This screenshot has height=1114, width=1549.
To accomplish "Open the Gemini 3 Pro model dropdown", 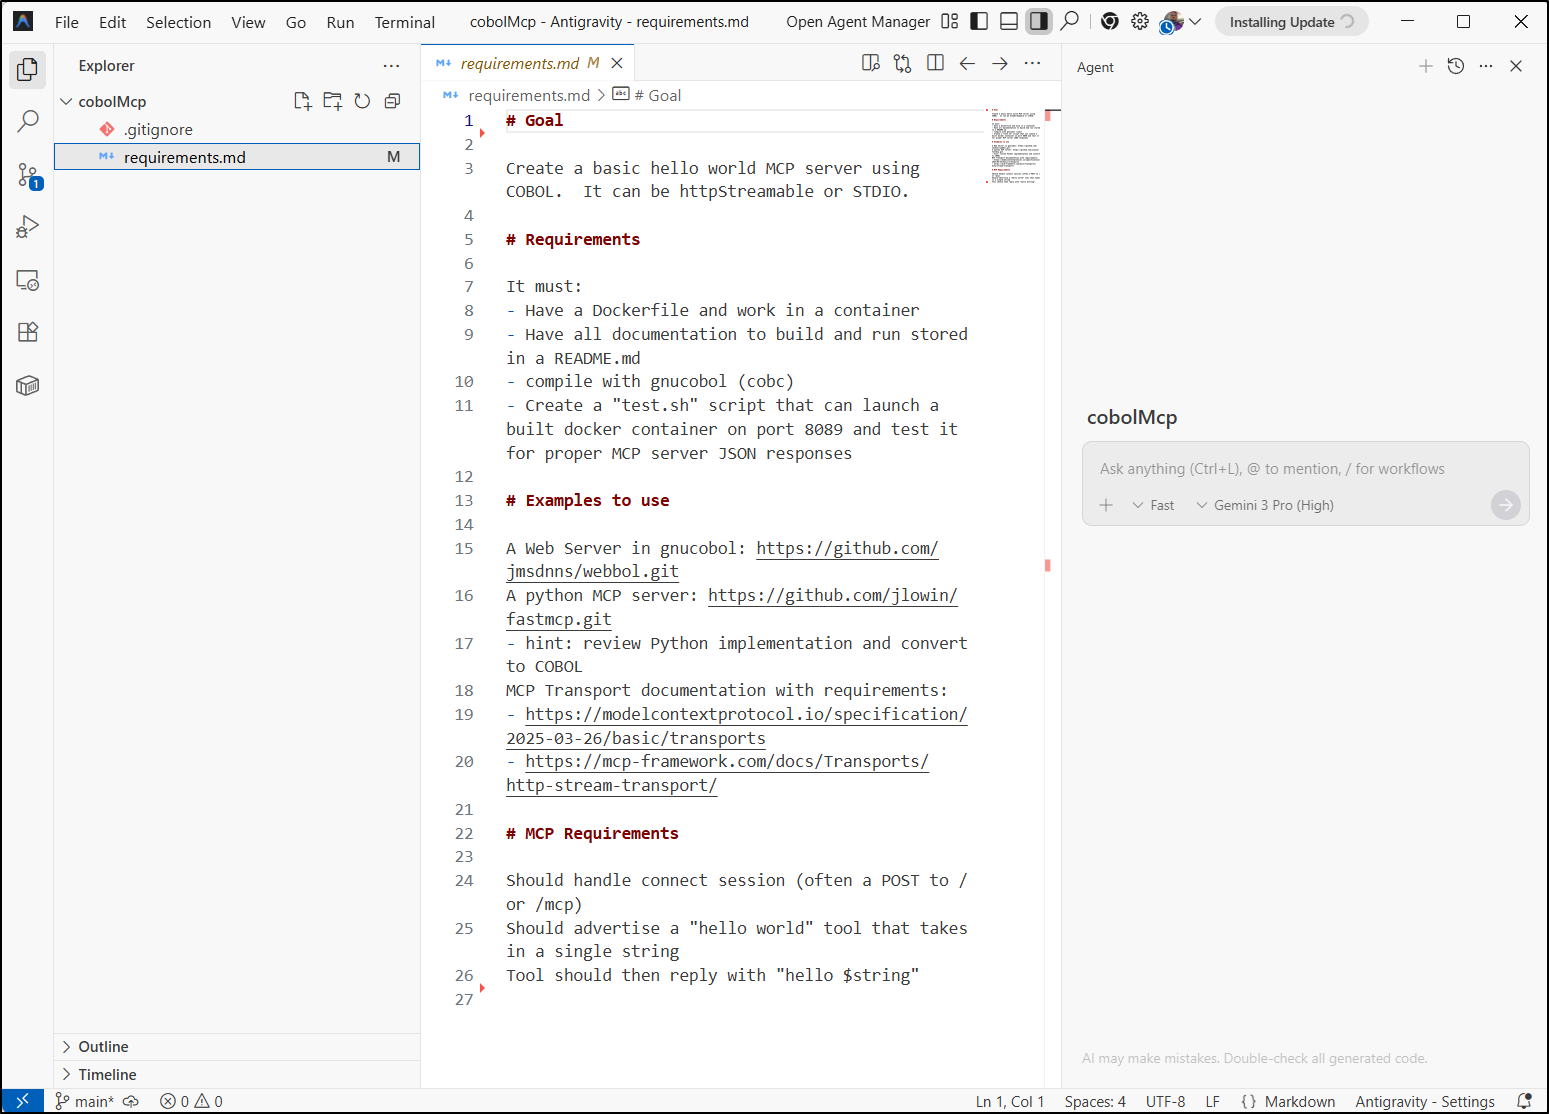I will [1265, 505].
